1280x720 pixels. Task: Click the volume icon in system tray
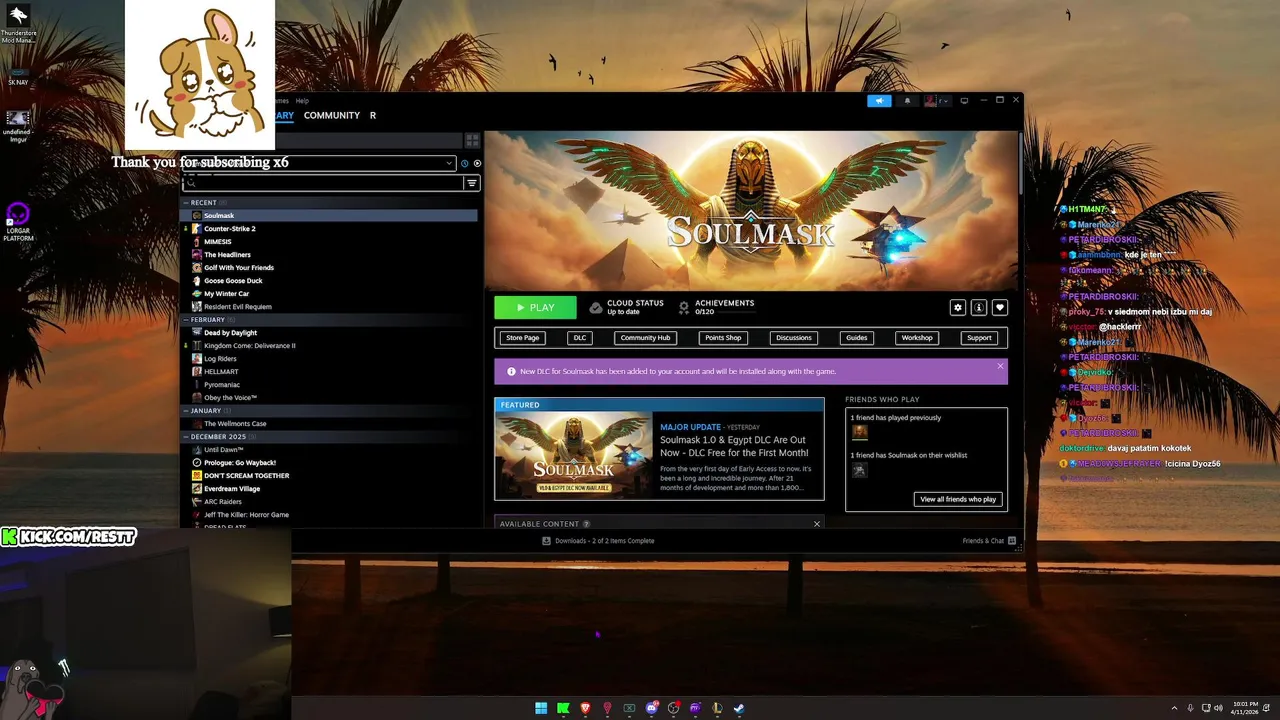pos(1217,708)
